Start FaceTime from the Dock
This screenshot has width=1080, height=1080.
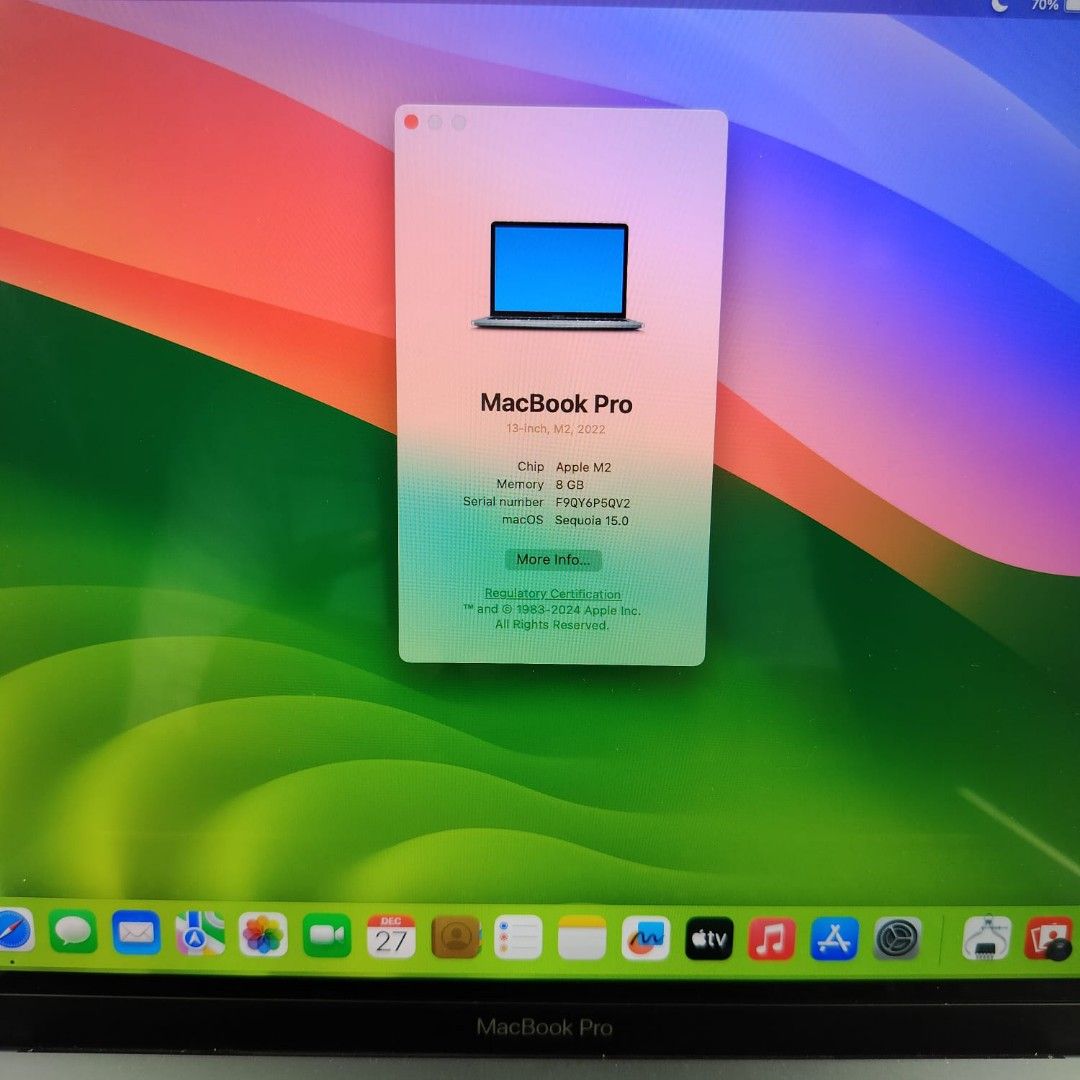tap(326, 935)
